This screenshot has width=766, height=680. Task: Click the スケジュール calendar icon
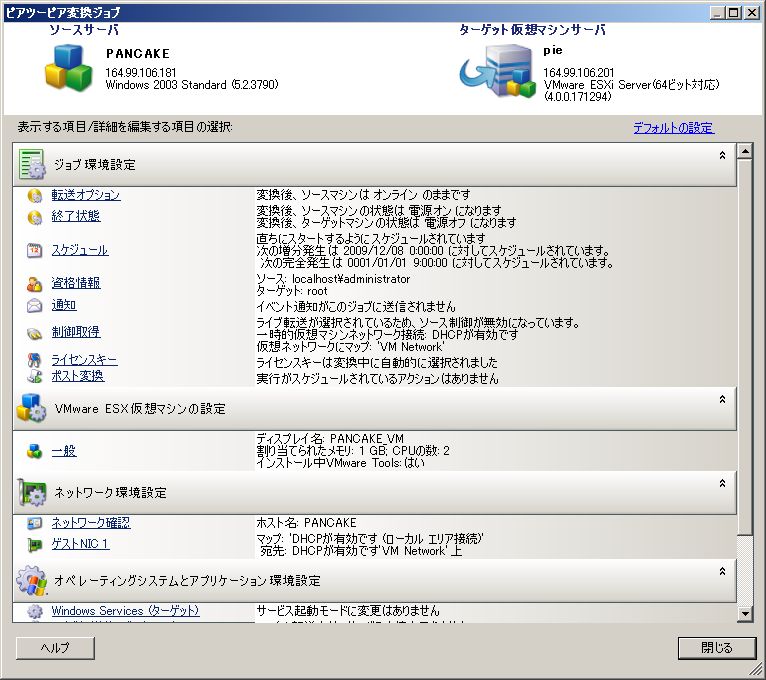(x=34, y=251)
